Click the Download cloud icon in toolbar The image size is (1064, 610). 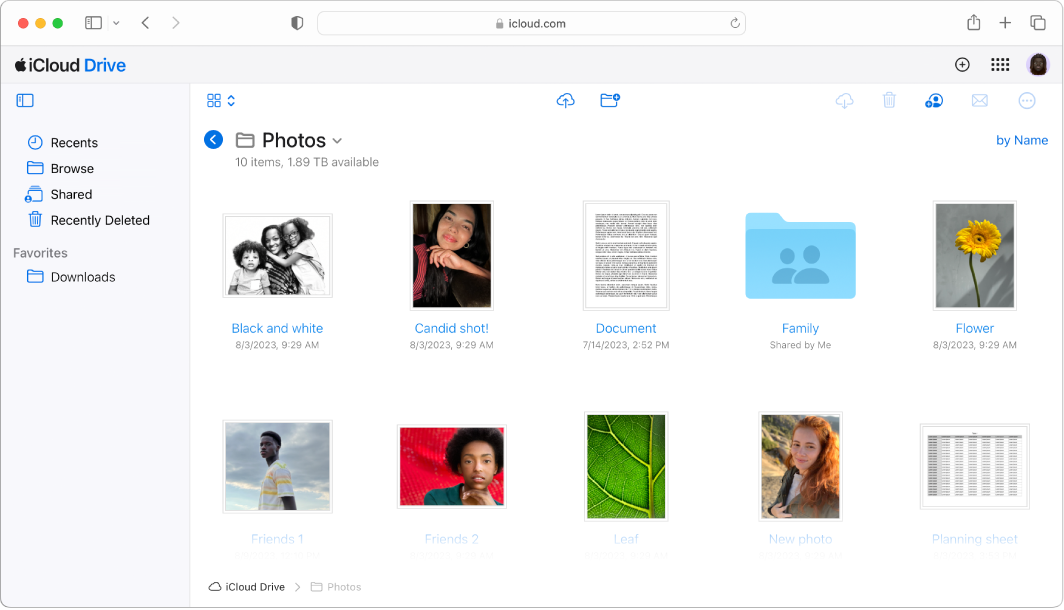point(844,100)
